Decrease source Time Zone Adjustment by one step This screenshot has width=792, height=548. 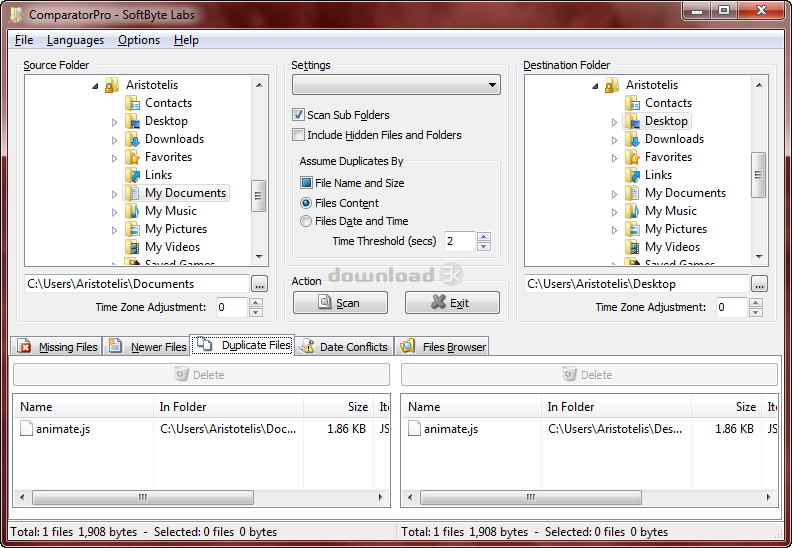[256, 312]
